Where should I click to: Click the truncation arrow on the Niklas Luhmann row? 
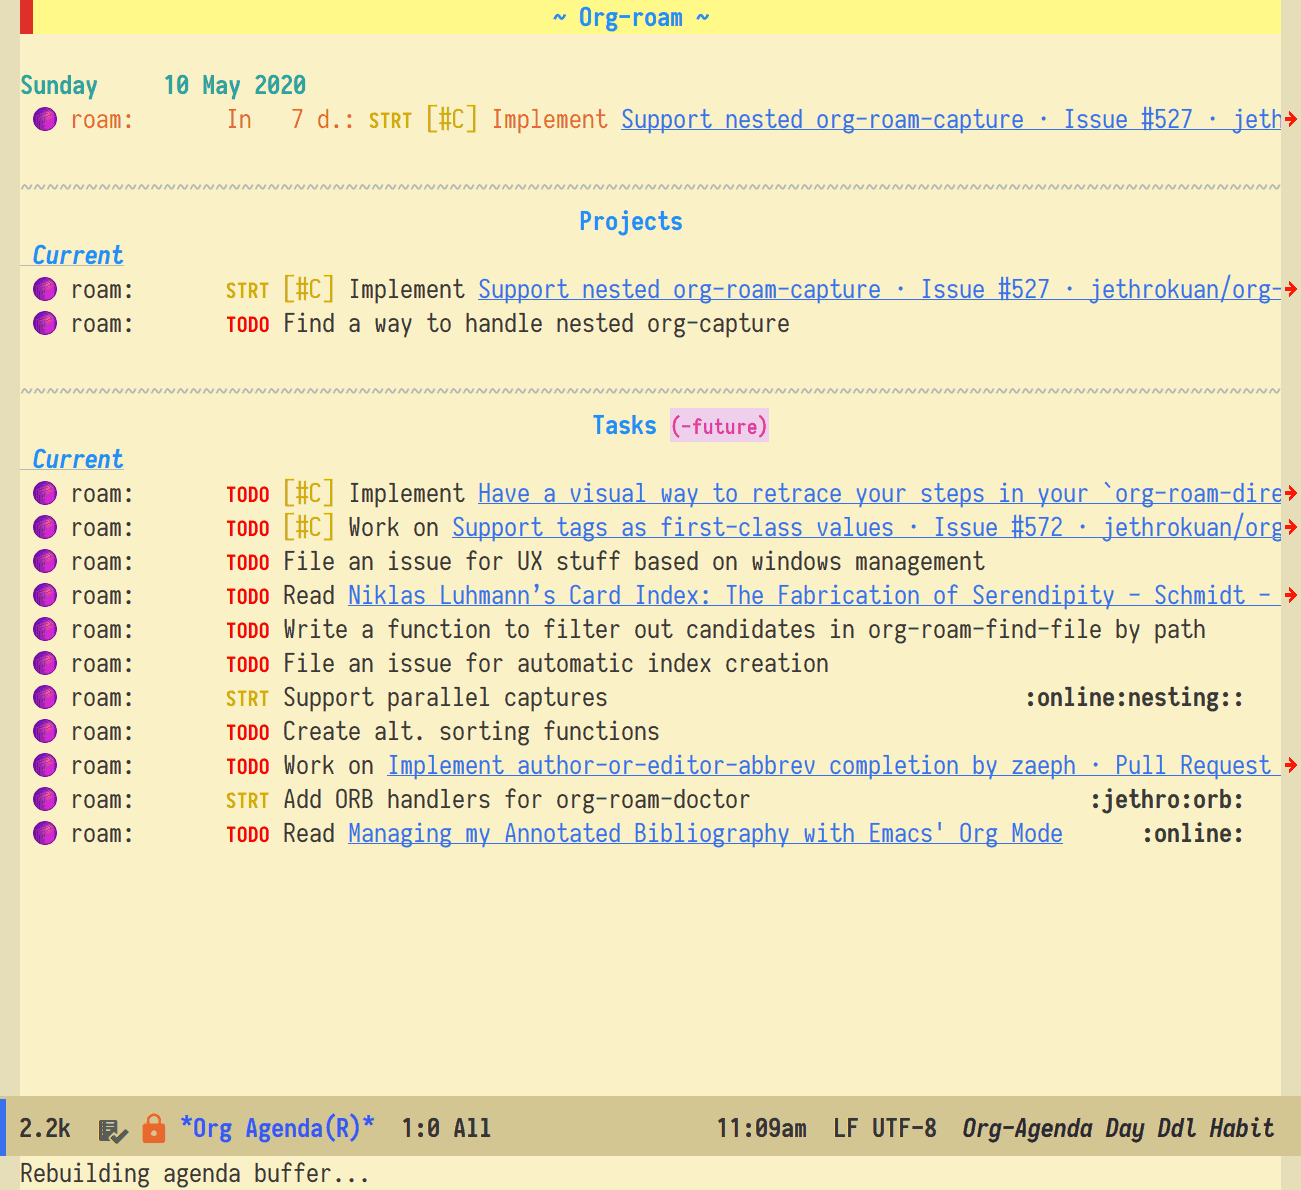(1291, 596)
